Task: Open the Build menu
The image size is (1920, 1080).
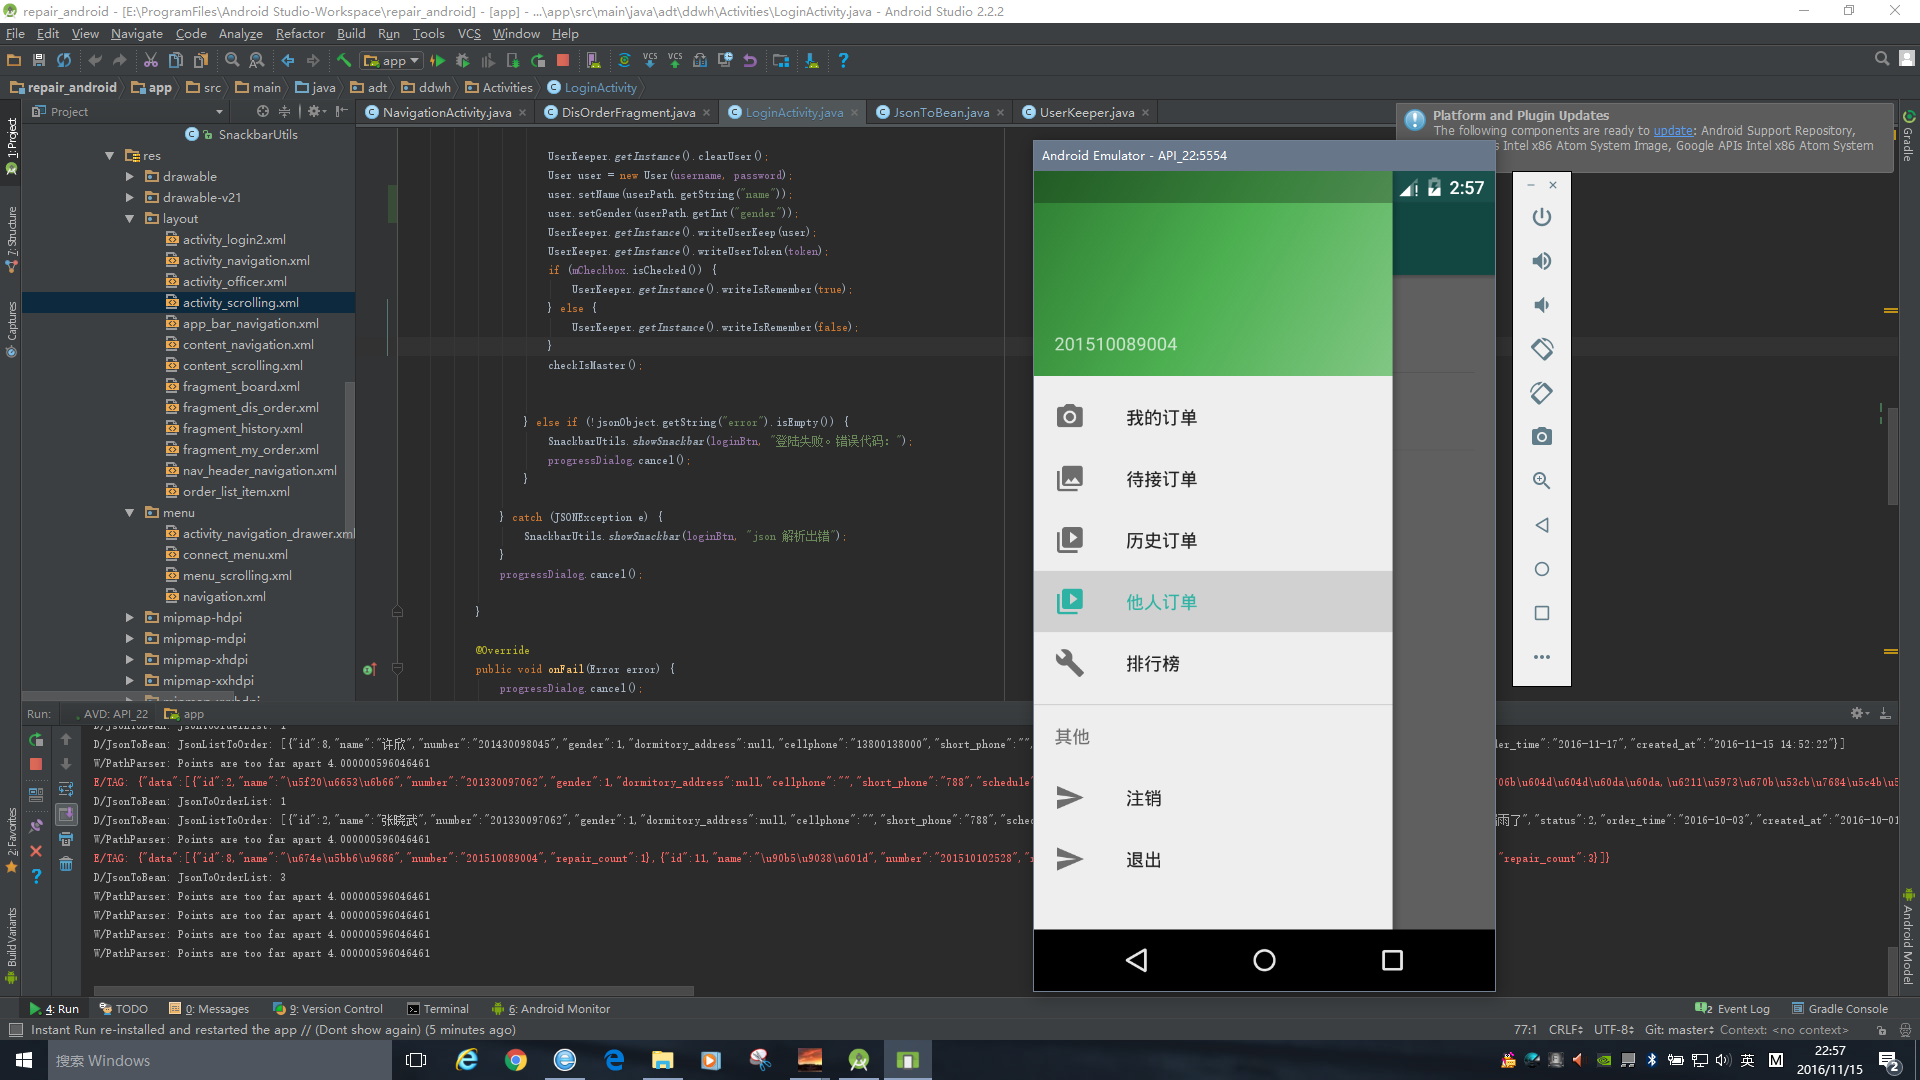Action: (351, 34)
